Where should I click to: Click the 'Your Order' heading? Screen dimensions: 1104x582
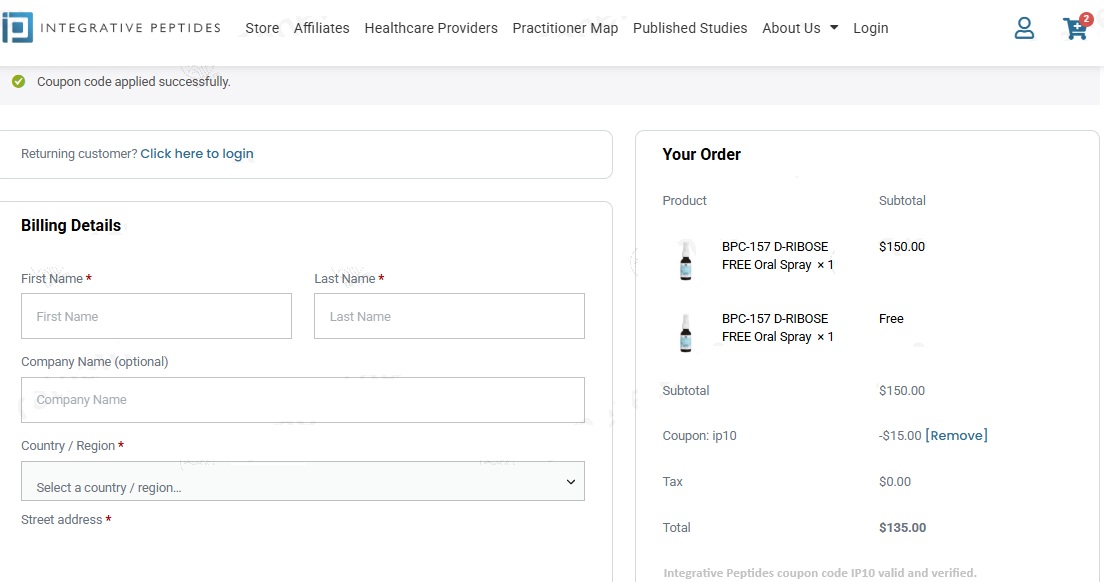coord(701,154)
